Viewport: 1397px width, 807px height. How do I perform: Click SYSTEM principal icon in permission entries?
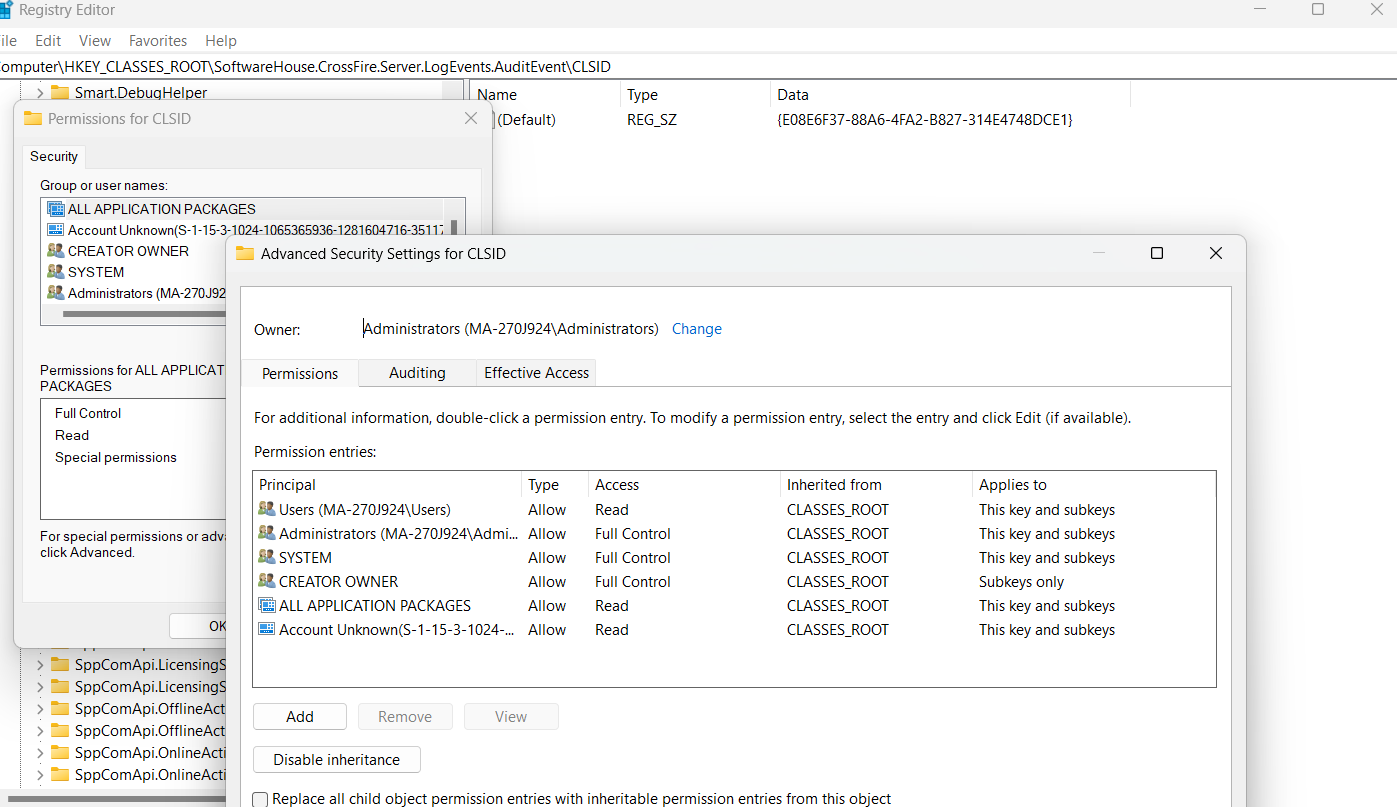pyautogui.click(x=266, y=558)
